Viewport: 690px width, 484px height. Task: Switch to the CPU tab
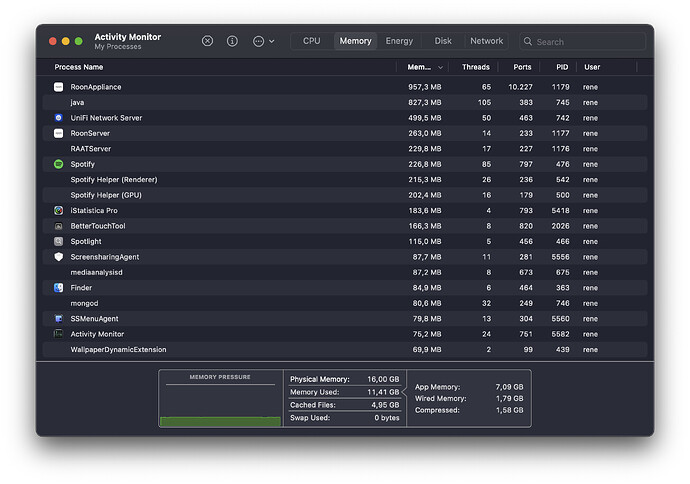click(312, 41)
